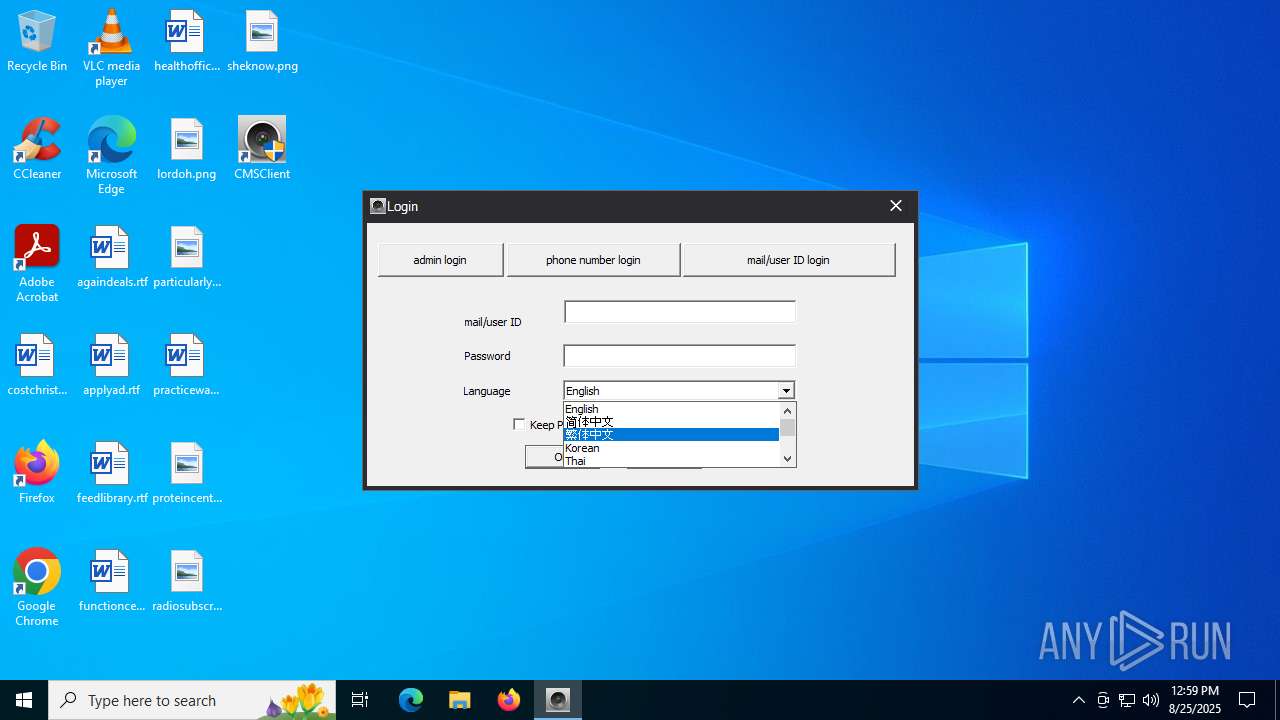The width and height of the screenshot is (1280, 720).
Task: Launch Edge from the taskbar
Action: 411,700
